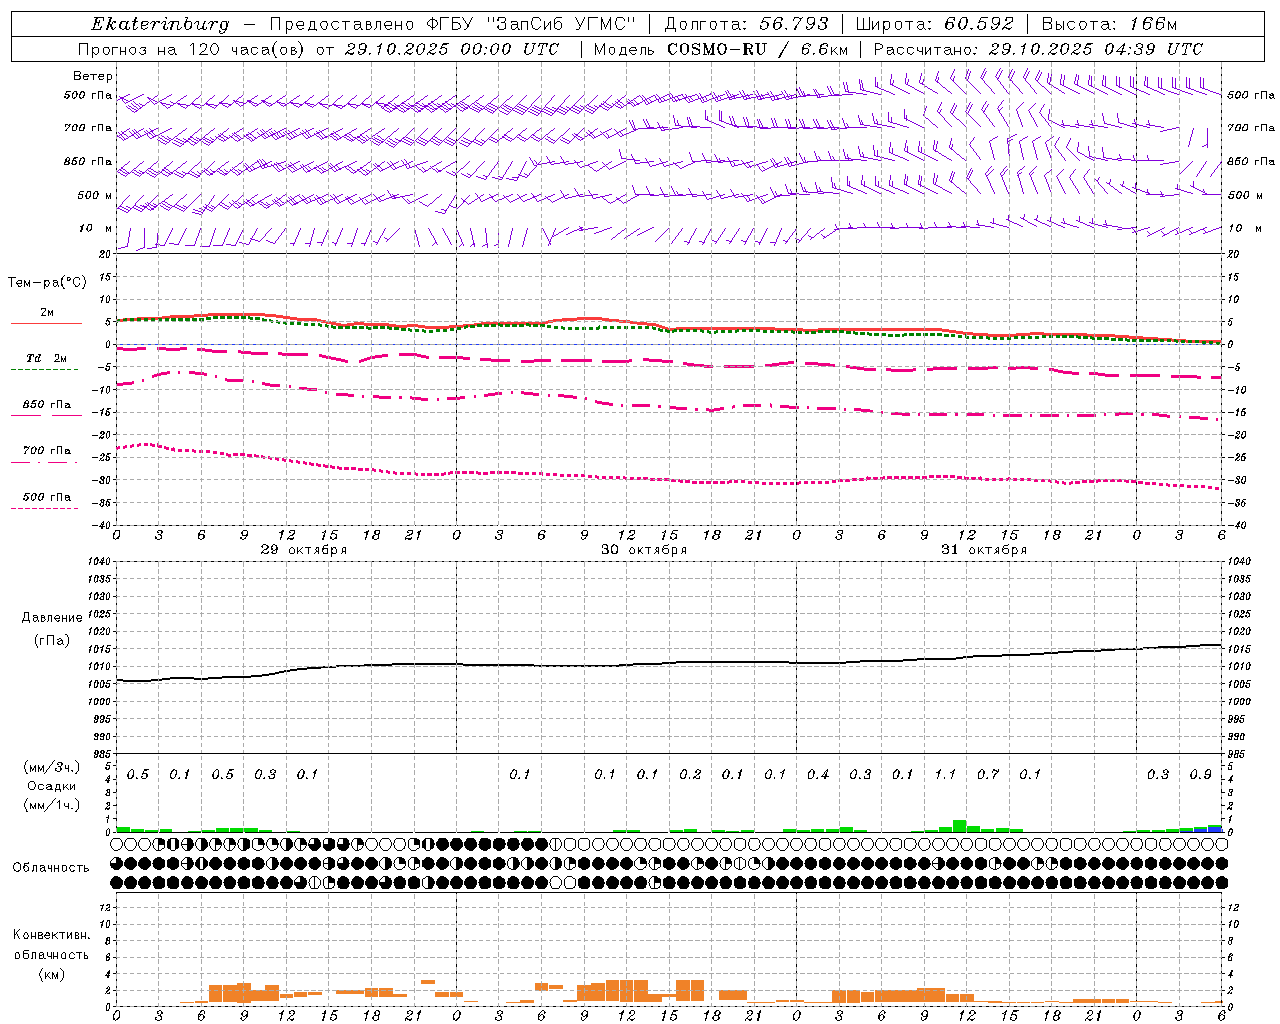1280x1024 pixels.
Task: Click the precipitation value '0.7'
Action: point(988,775)
